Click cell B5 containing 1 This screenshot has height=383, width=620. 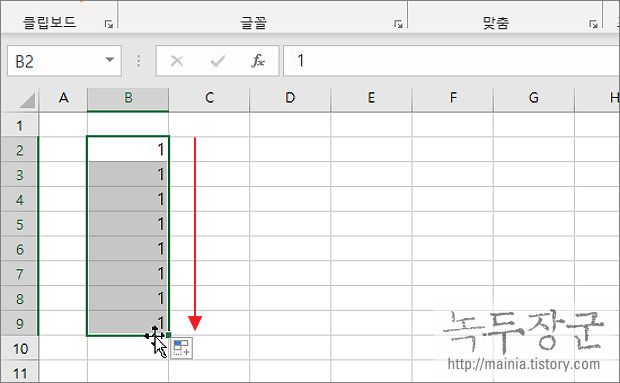point(128,224)
